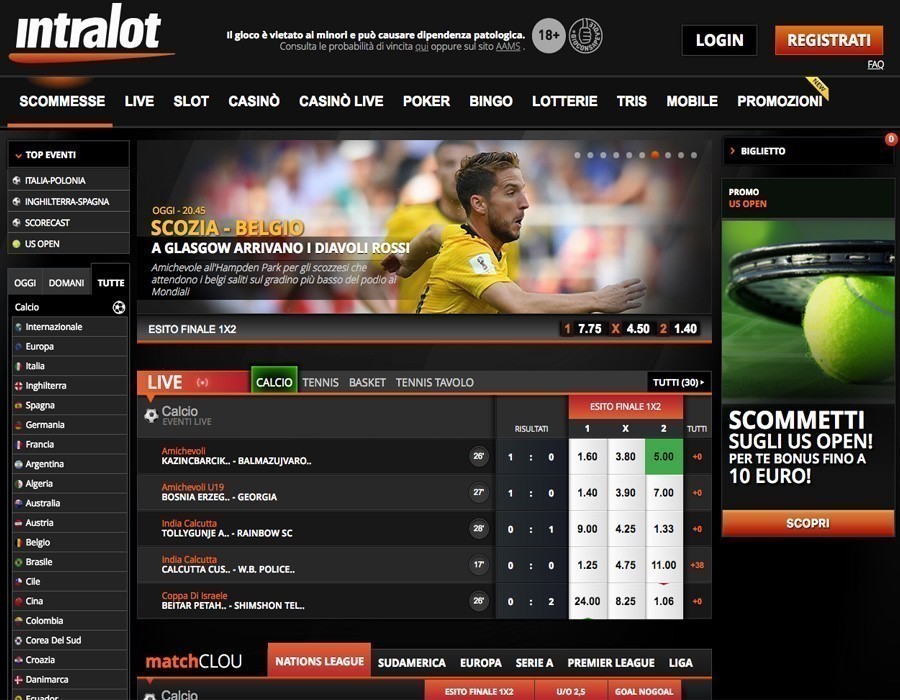Expand the Australia league list
The height and width of the screenshot is (700, 900).
[69, 503]
